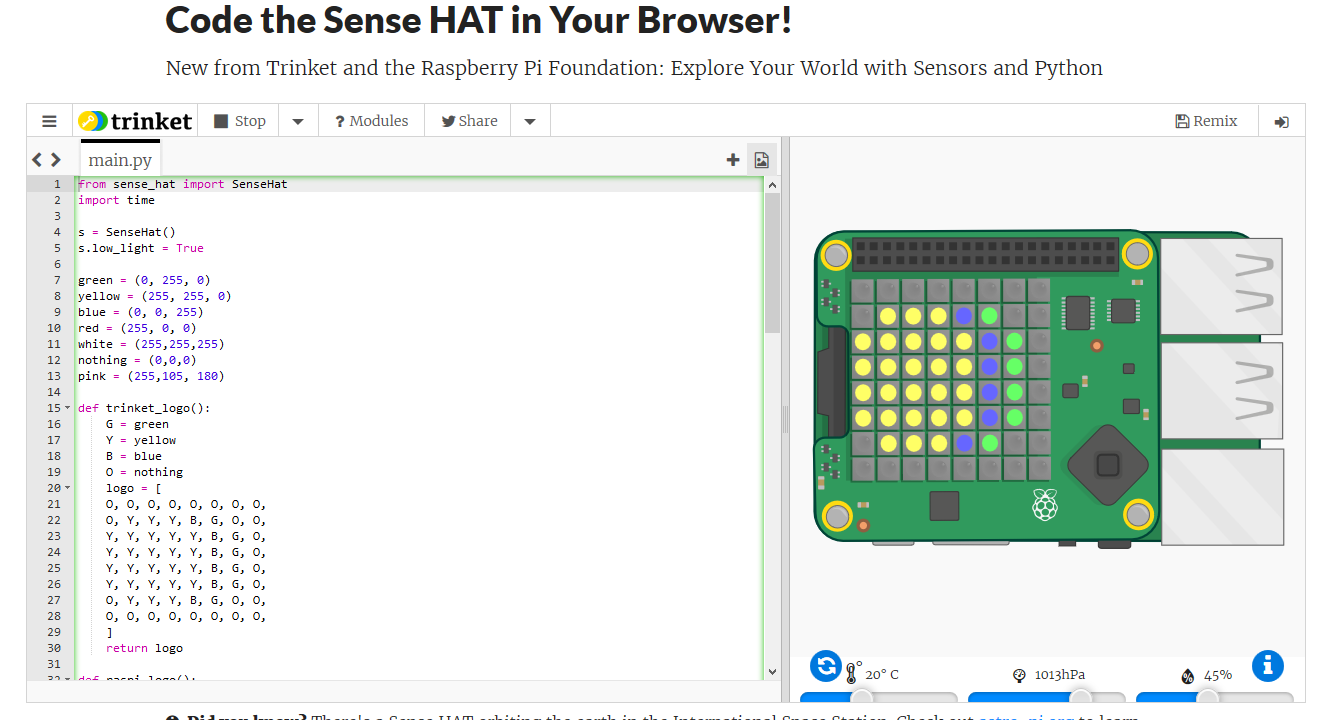
Task: Click line number 13 in the gutter
Action: point(55,376)
